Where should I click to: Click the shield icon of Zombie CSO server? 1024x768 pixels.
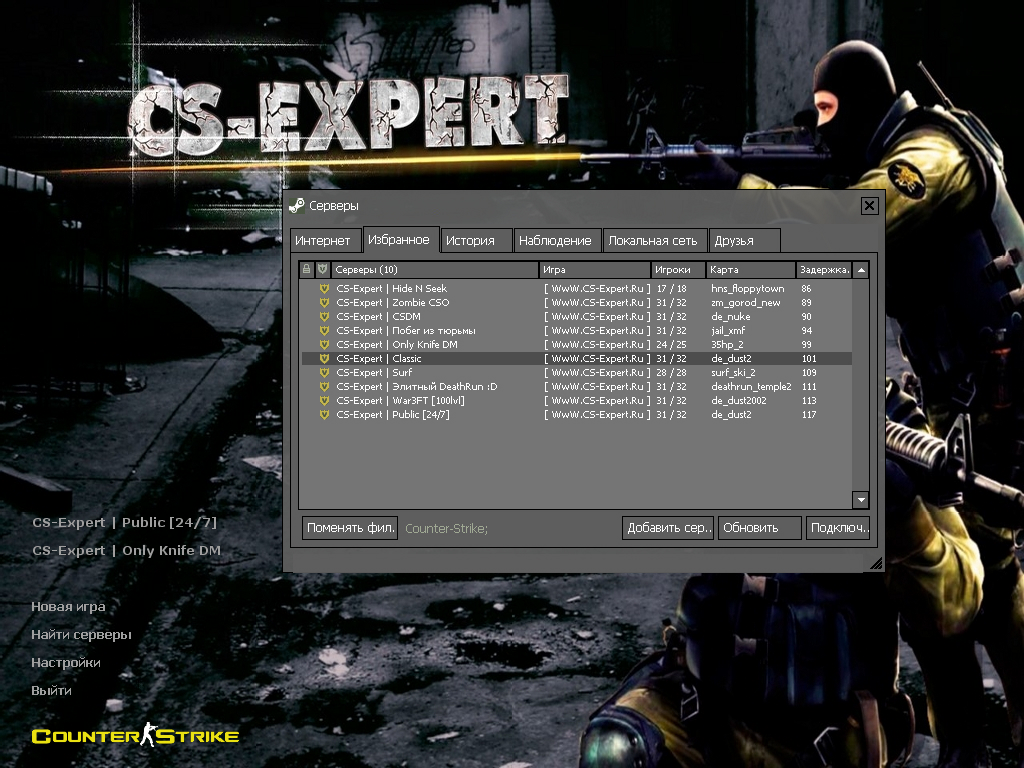point(324,302)
